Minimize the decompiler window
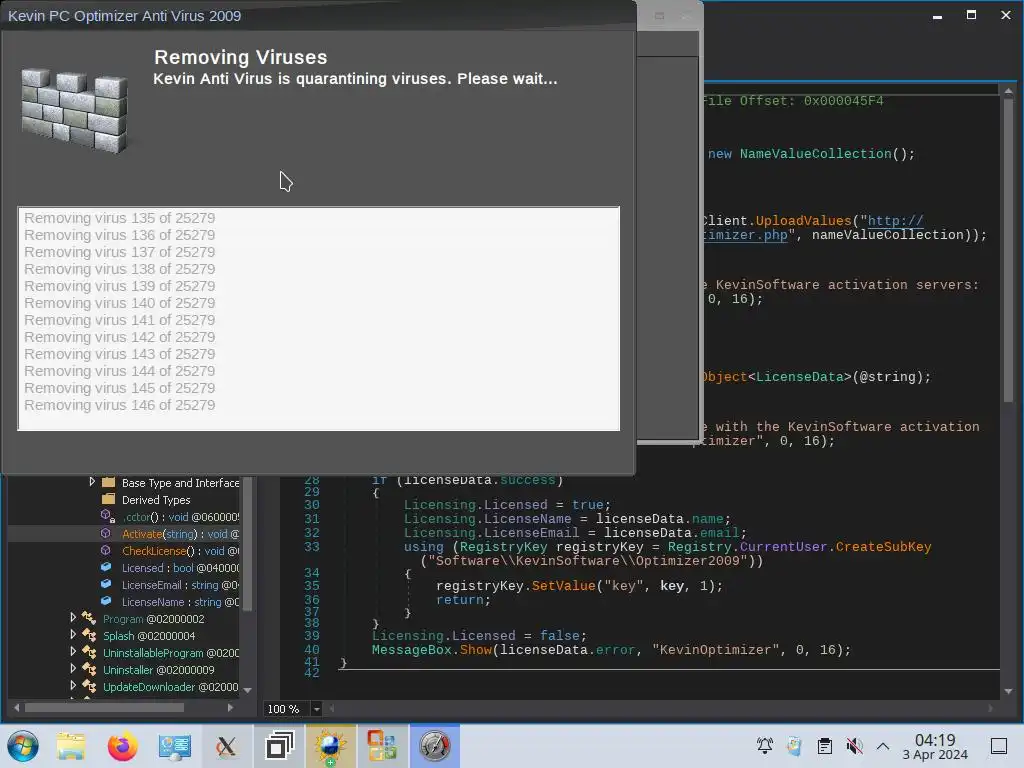This screenshot has width=1024, height=768. (x=938, y=15)
